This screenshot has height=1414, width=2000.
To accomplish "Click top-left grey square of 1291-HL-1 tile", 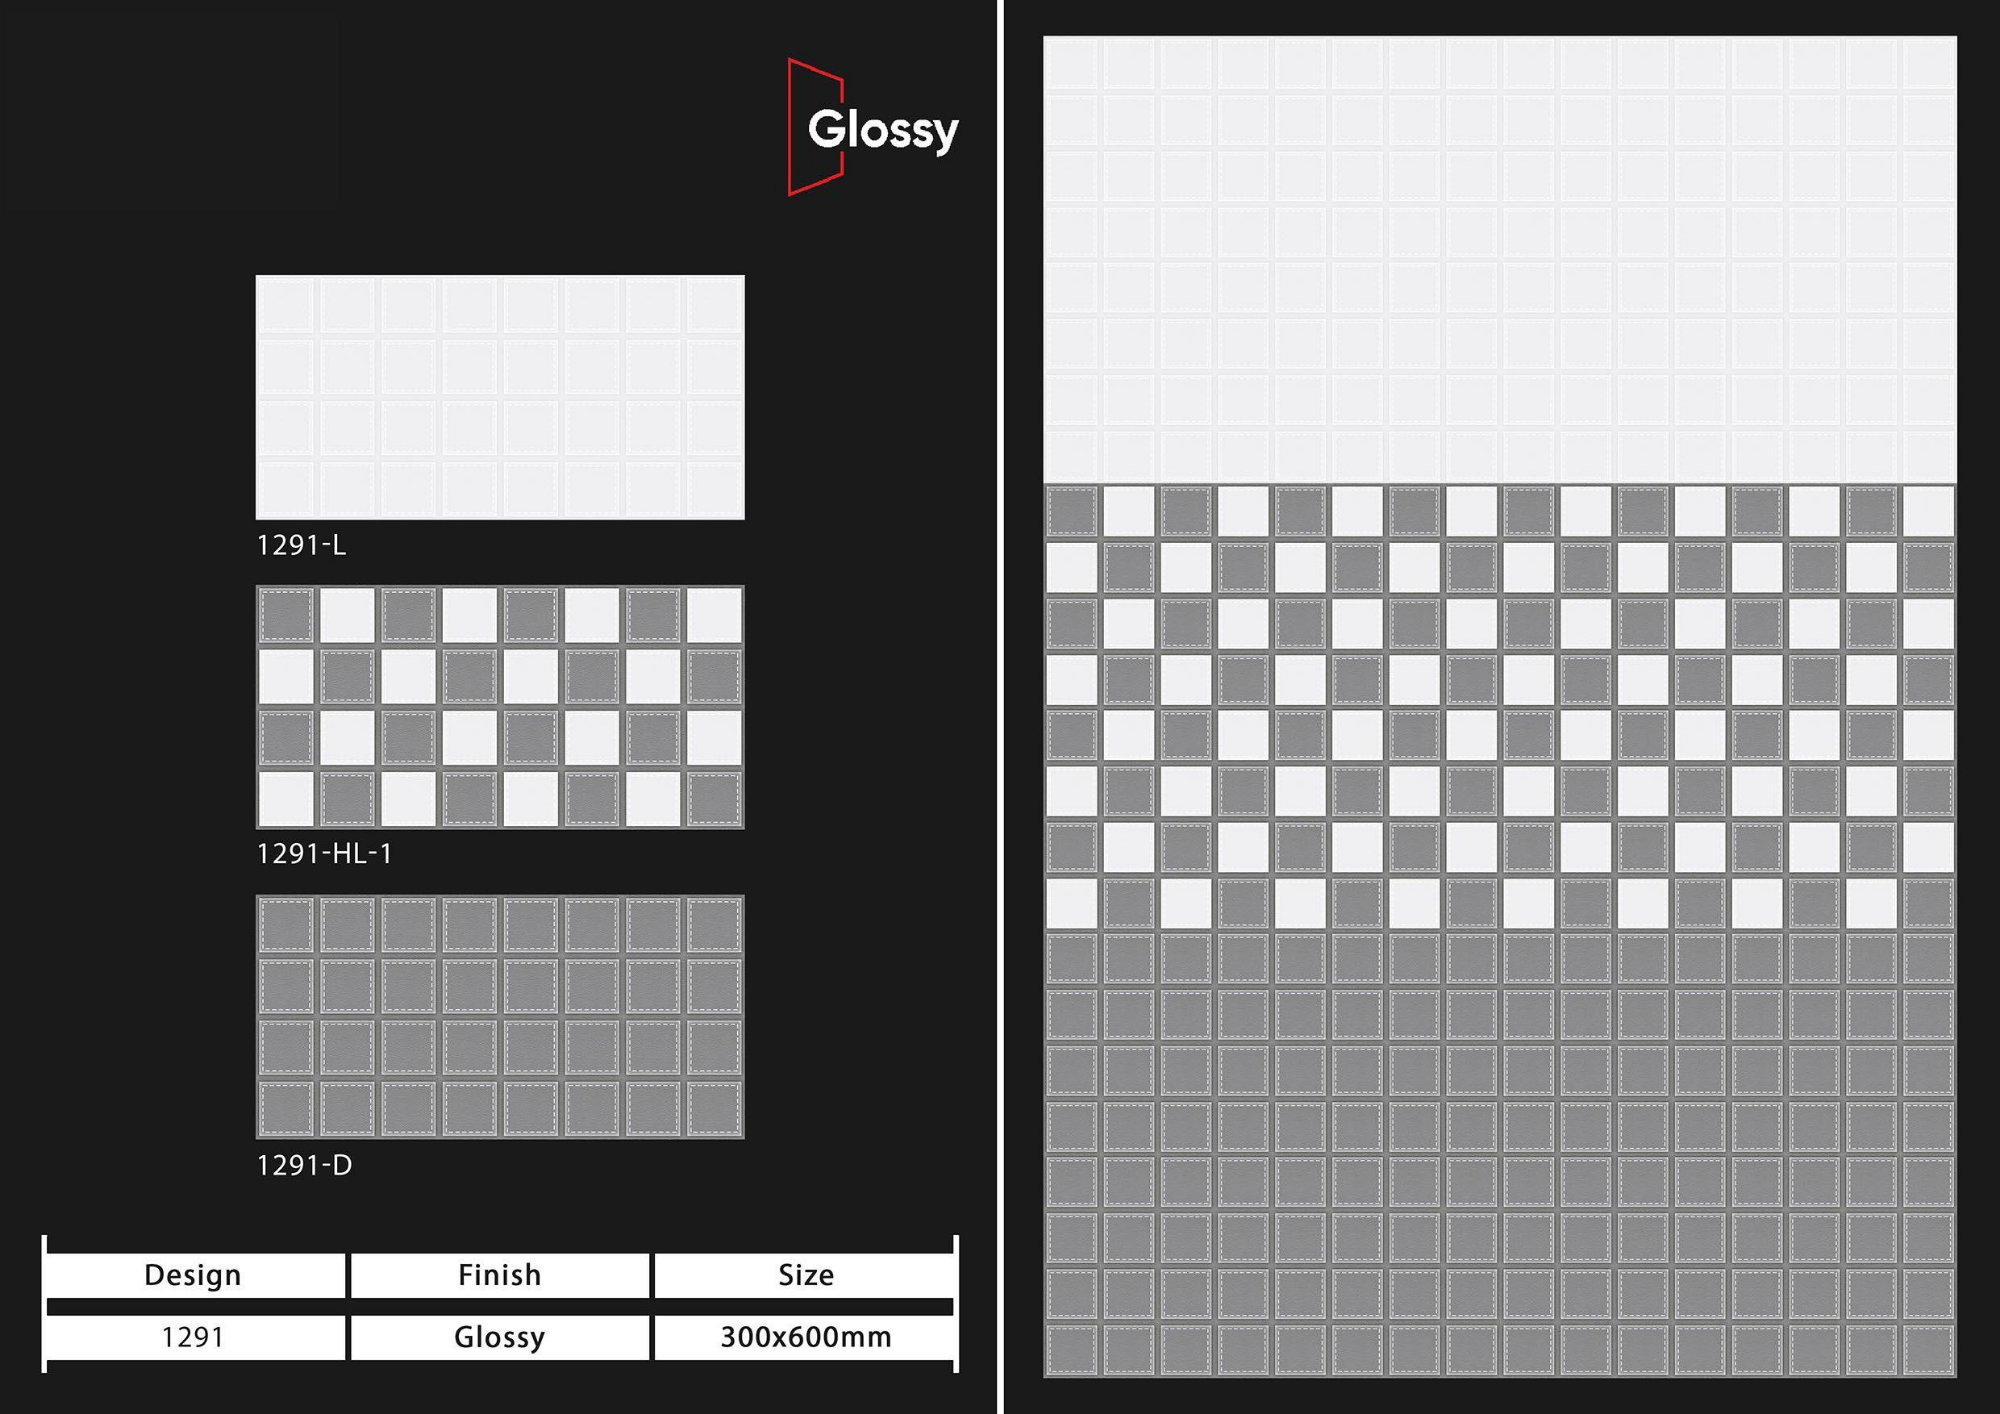I will coord(287,615).
